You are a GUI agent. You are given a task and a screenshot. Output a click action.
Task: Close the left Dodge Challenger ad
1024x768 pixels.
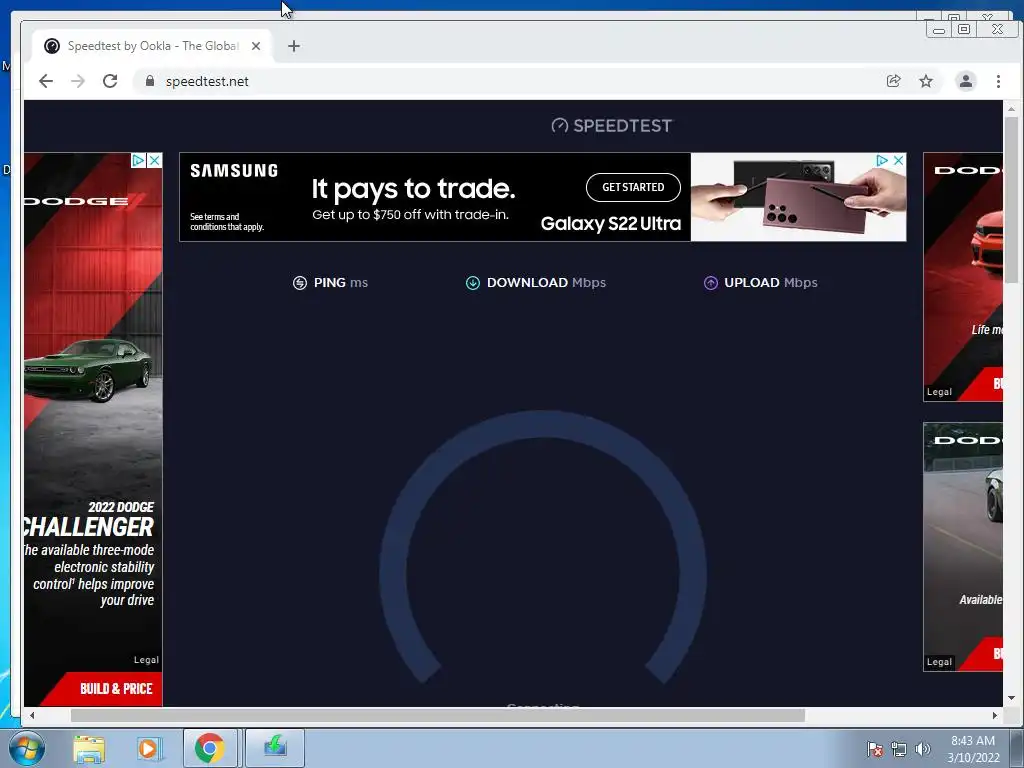[x=154, y=160]
